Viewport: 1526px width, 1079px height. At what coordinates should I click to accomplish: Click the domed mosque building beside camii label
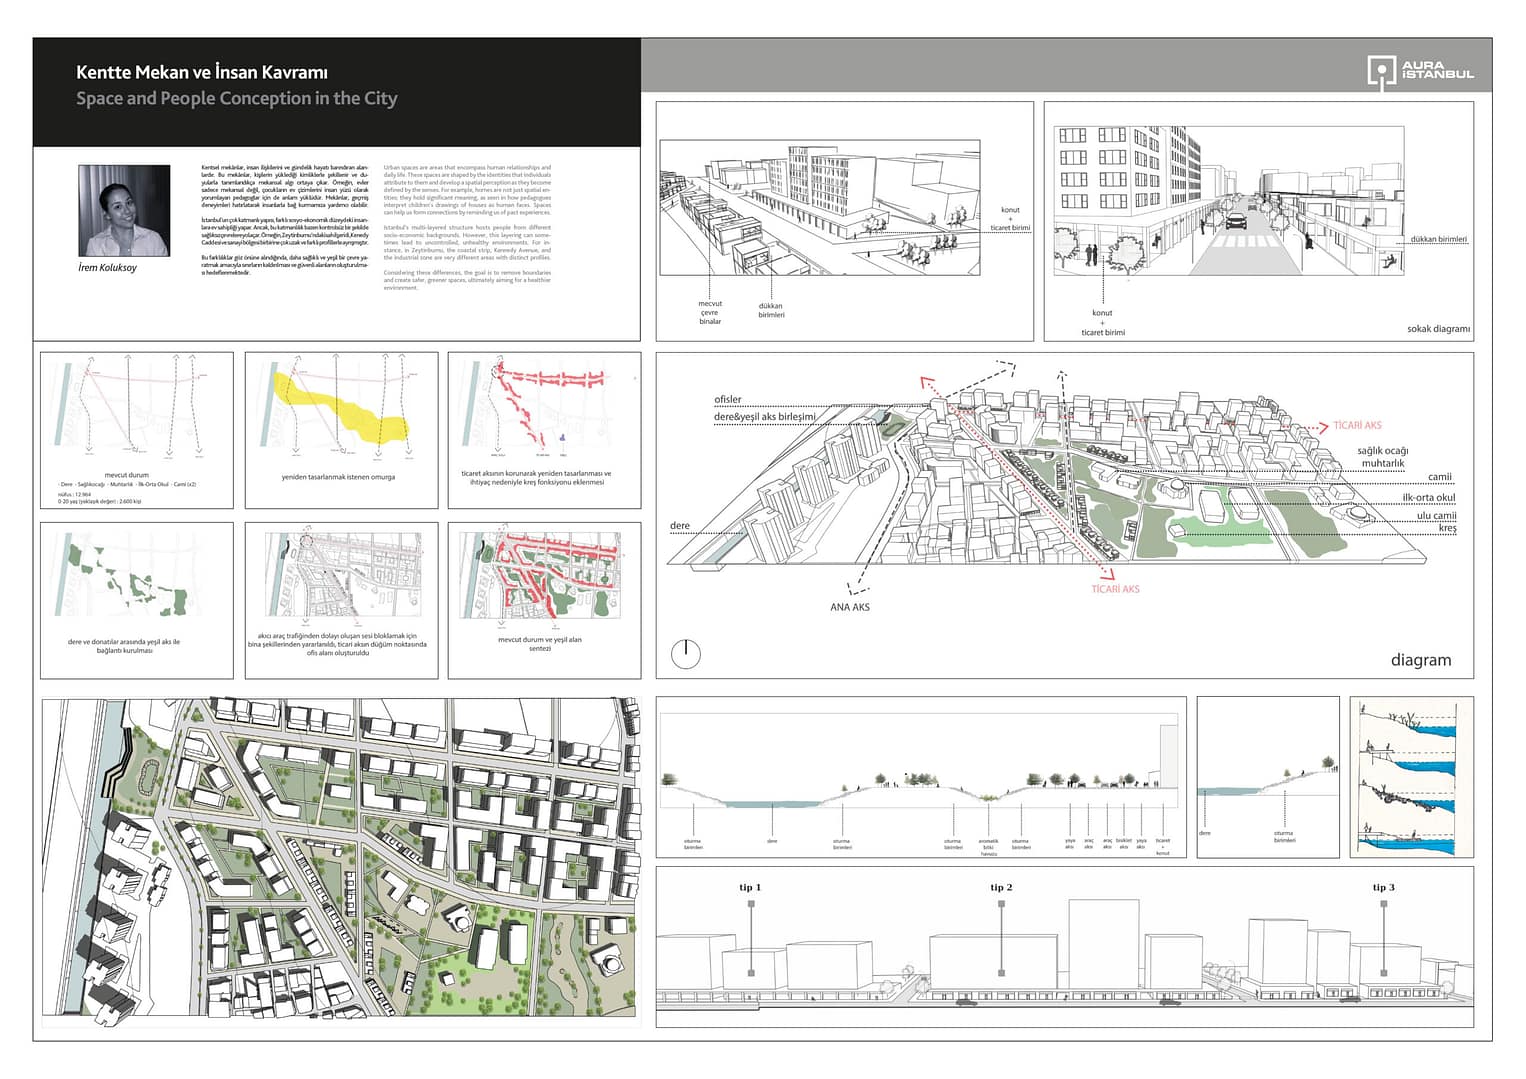point(1177,490)
